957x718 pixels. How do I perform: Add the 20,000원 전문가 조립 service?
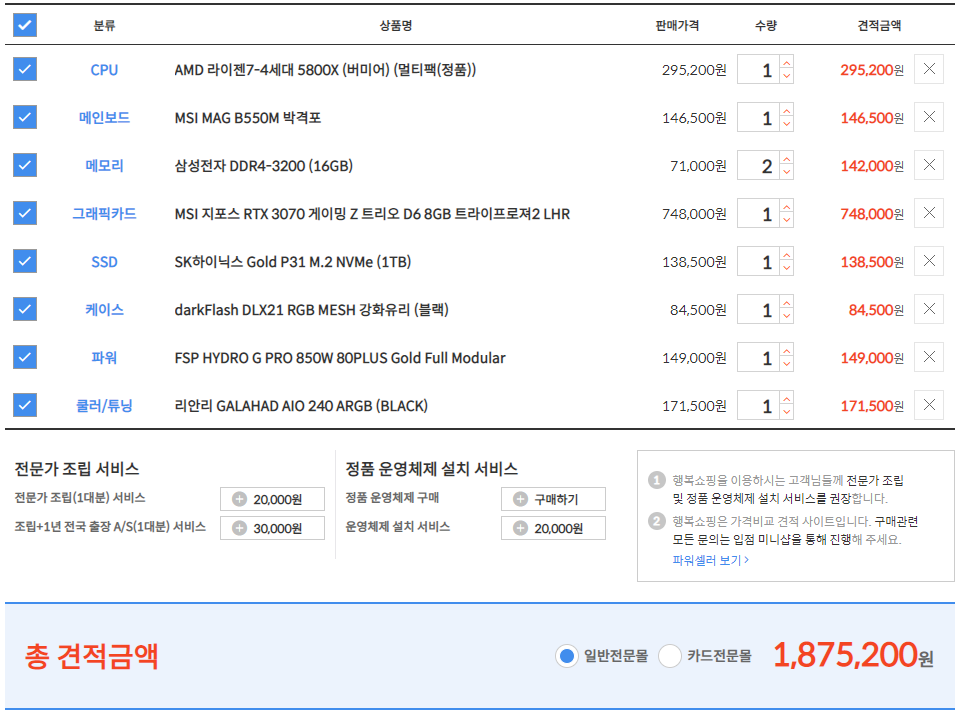[x=272, y=499]
